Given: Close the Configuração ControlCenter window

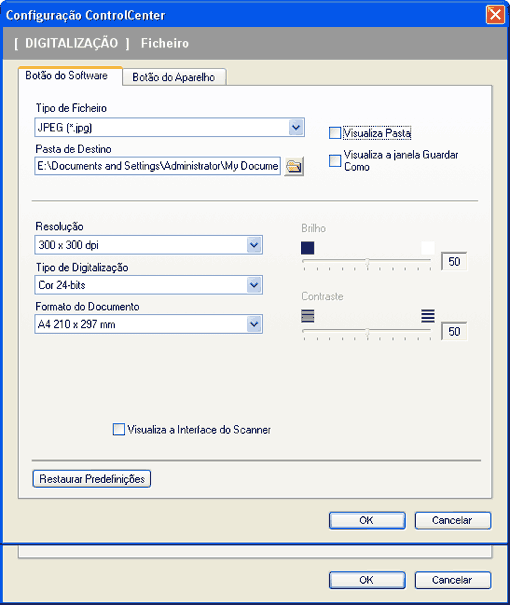Looking at the screenshot, I should point(495,15).
